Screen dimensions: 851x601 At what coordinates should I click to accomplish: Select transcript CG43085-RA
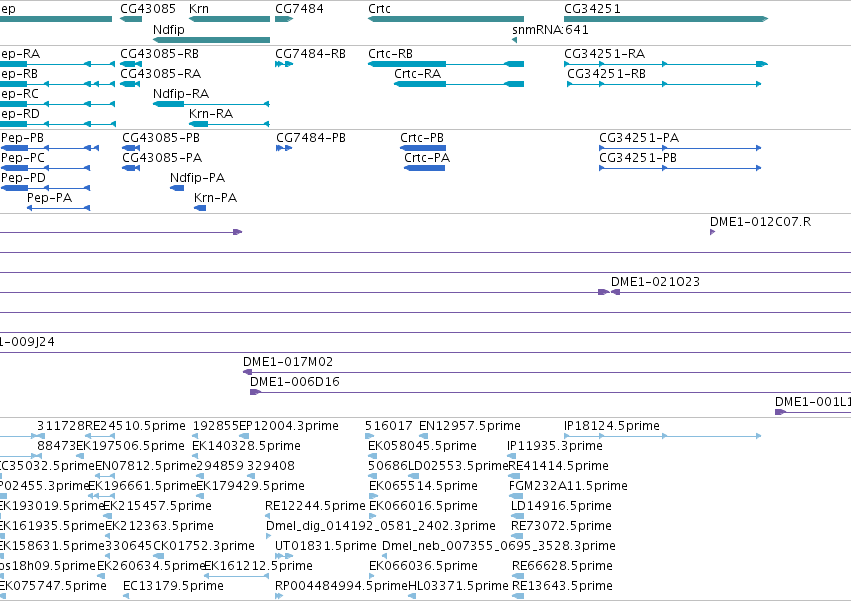[161, 73]
